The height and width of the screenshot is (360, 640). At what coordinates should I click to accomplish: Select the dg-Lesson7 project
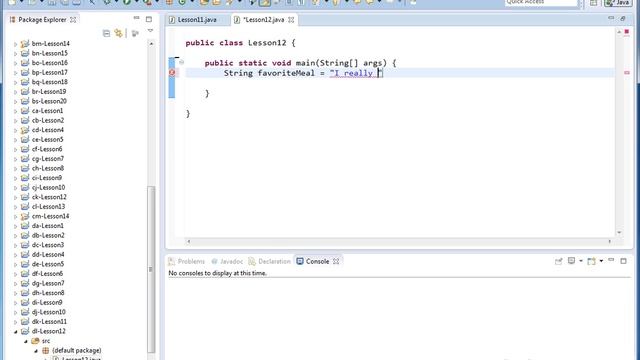point(48,283)
